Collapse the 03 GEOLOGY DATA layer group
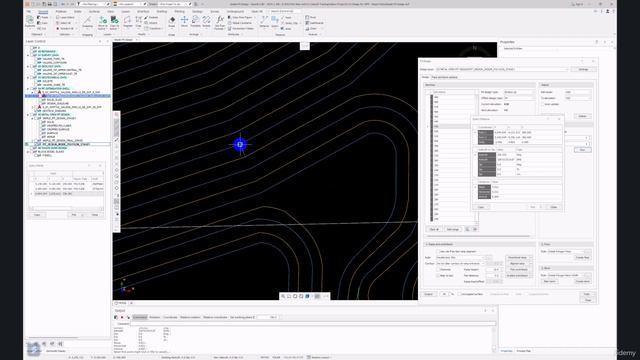 (x=28, y=66)
